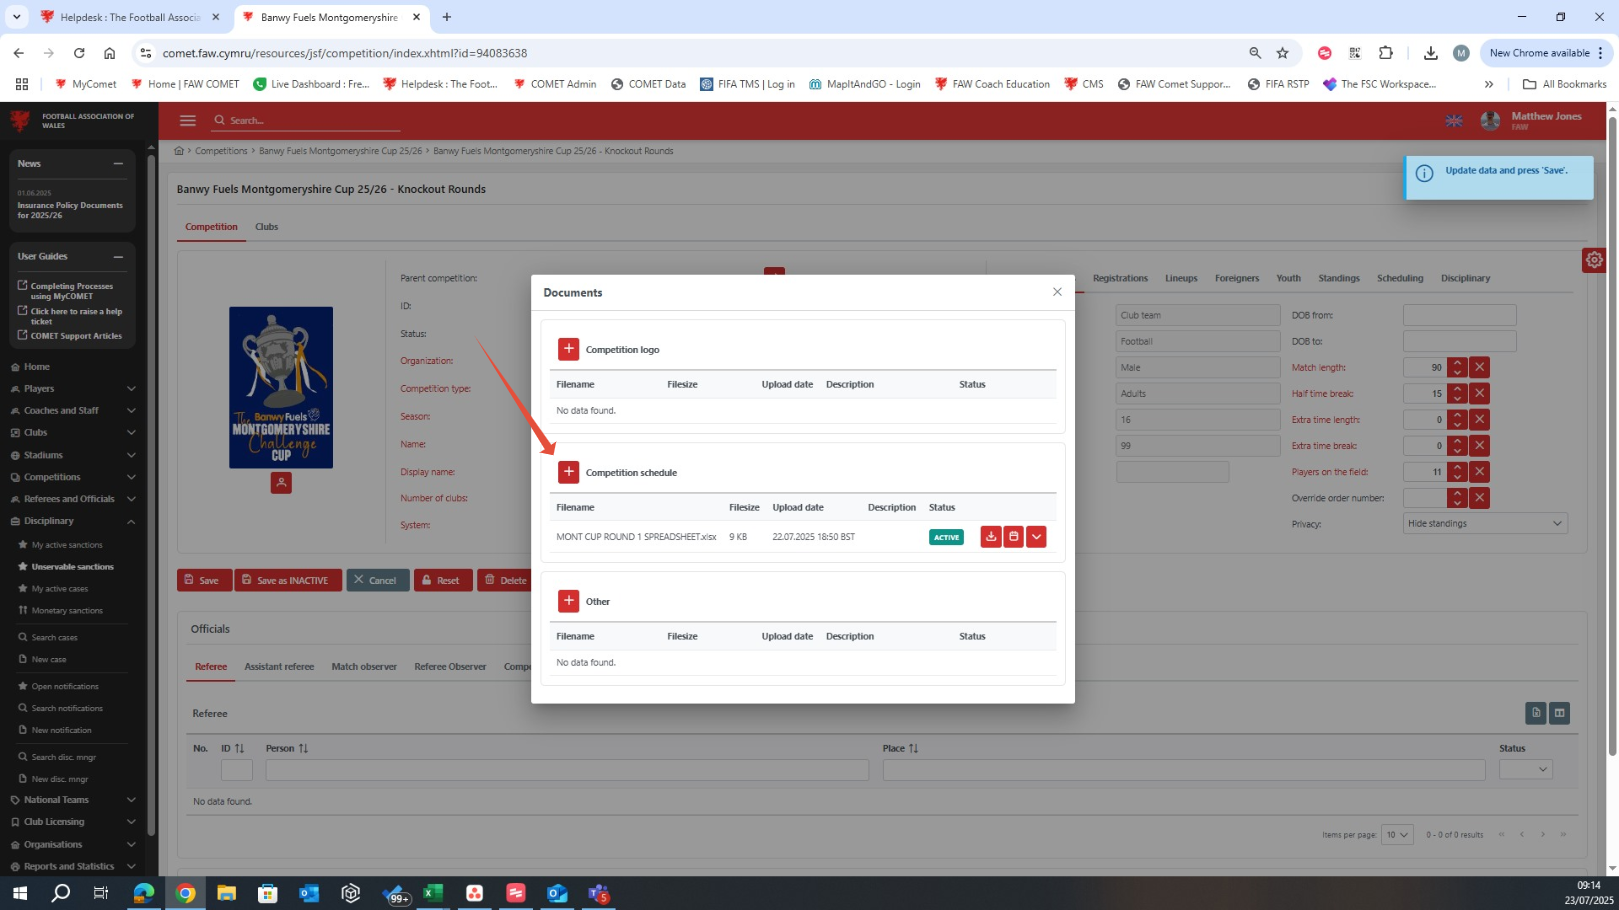Click the Delete button

coord(506,580)
